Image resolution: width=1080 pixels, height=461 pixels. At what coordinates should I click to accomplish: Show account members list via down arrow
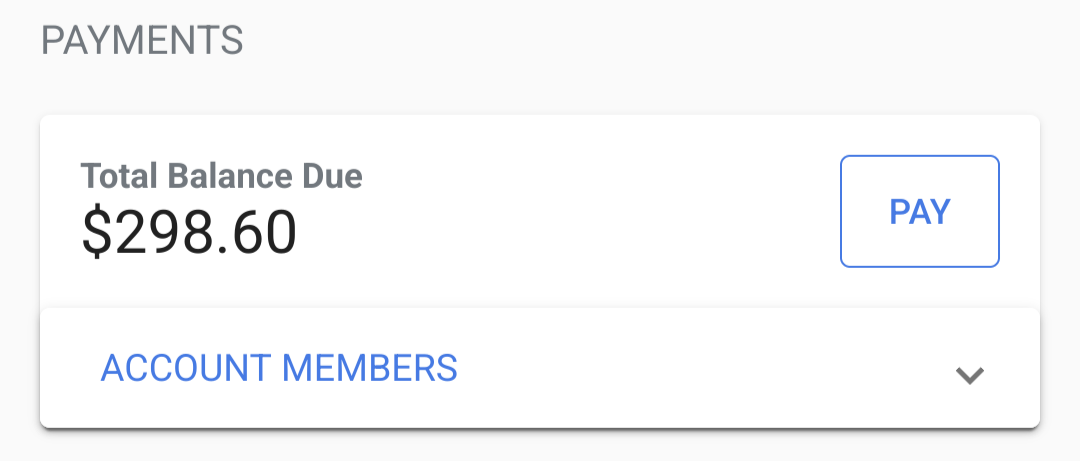[970, 375]
